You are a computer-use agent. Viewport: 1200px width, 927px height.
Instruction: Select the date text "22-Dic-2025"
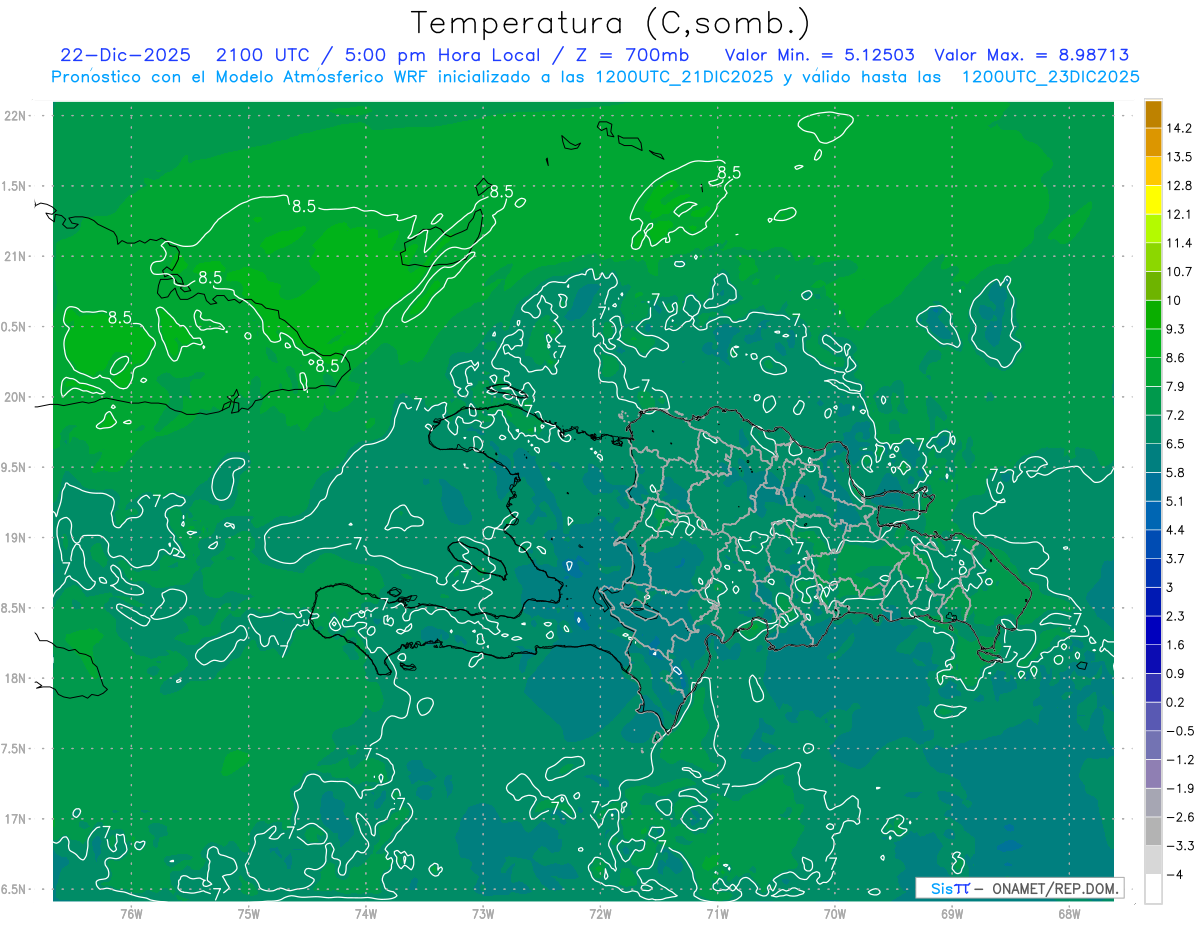point(128,55)
